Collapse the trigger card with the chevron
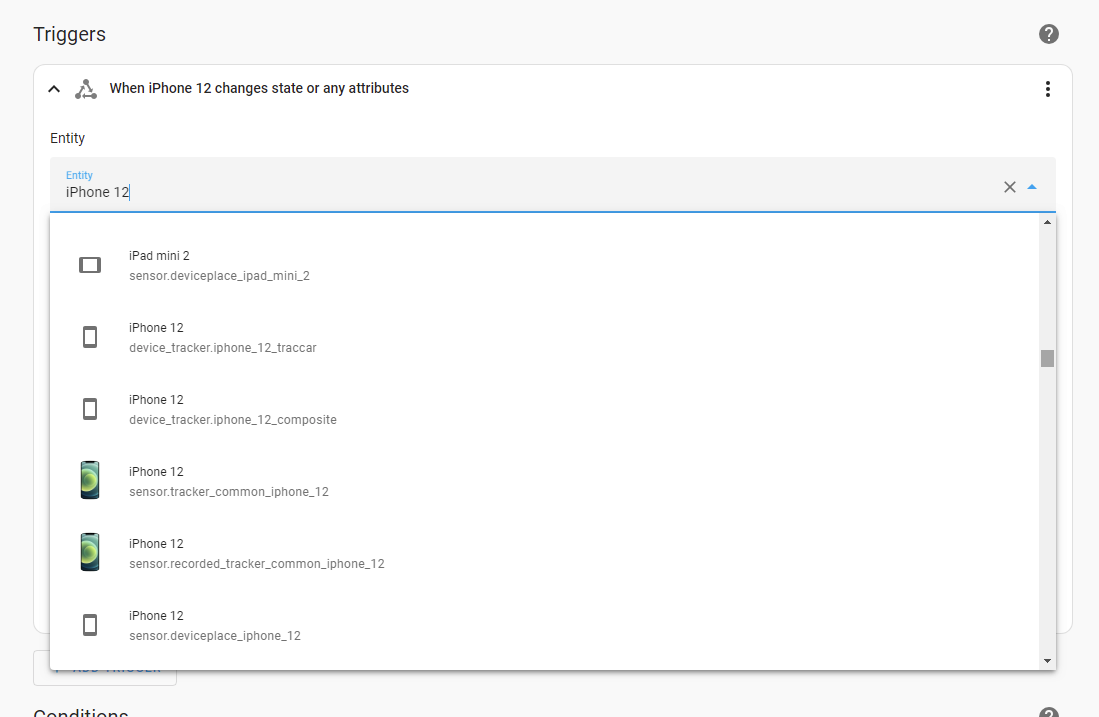Viewport: 1099px width, 717px height. [53, 88]
